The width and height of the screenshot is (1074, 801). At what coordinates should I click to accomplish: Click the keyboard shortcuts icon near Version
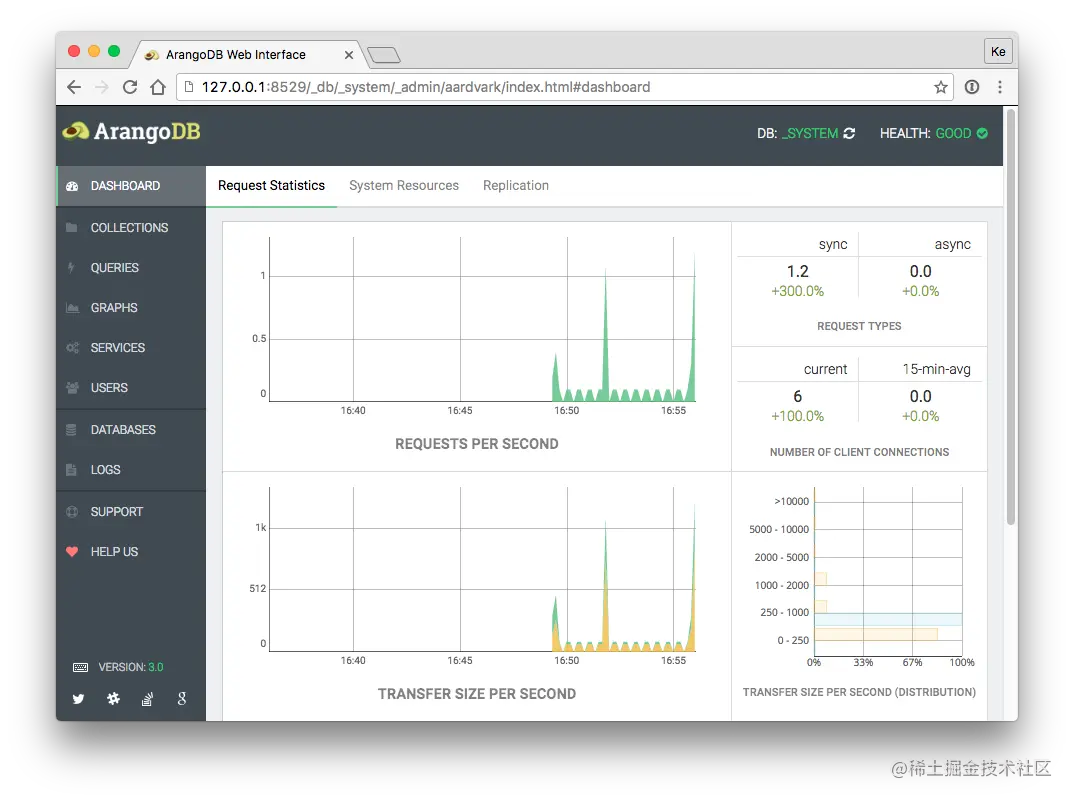pos(80,667)
